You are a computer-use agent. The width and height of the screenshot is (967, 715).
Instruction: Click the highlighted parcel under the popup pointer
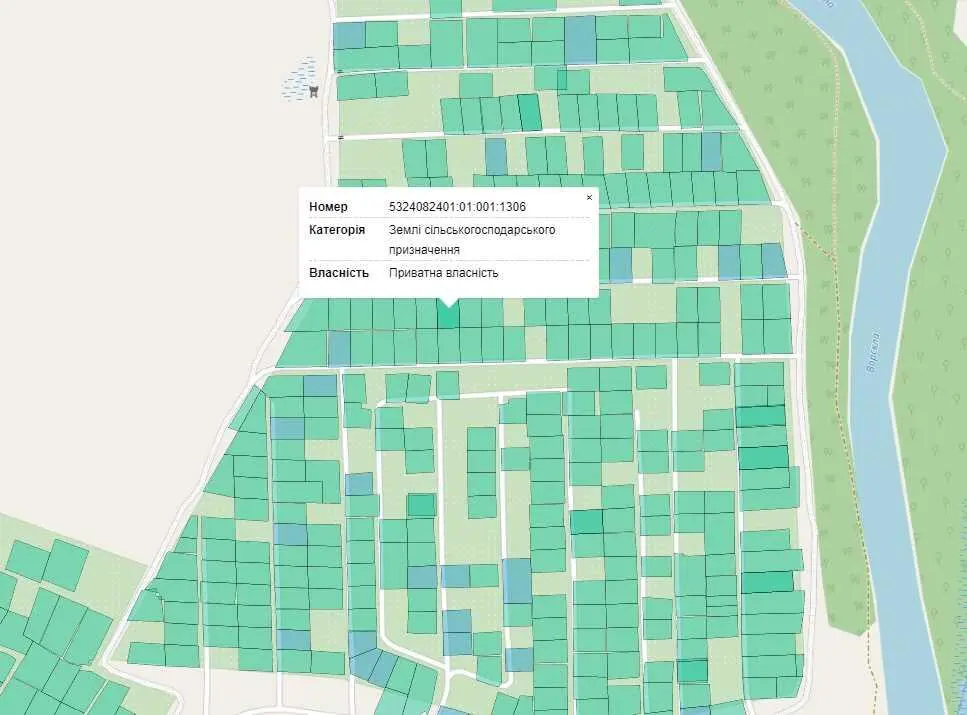coord(448,316)
